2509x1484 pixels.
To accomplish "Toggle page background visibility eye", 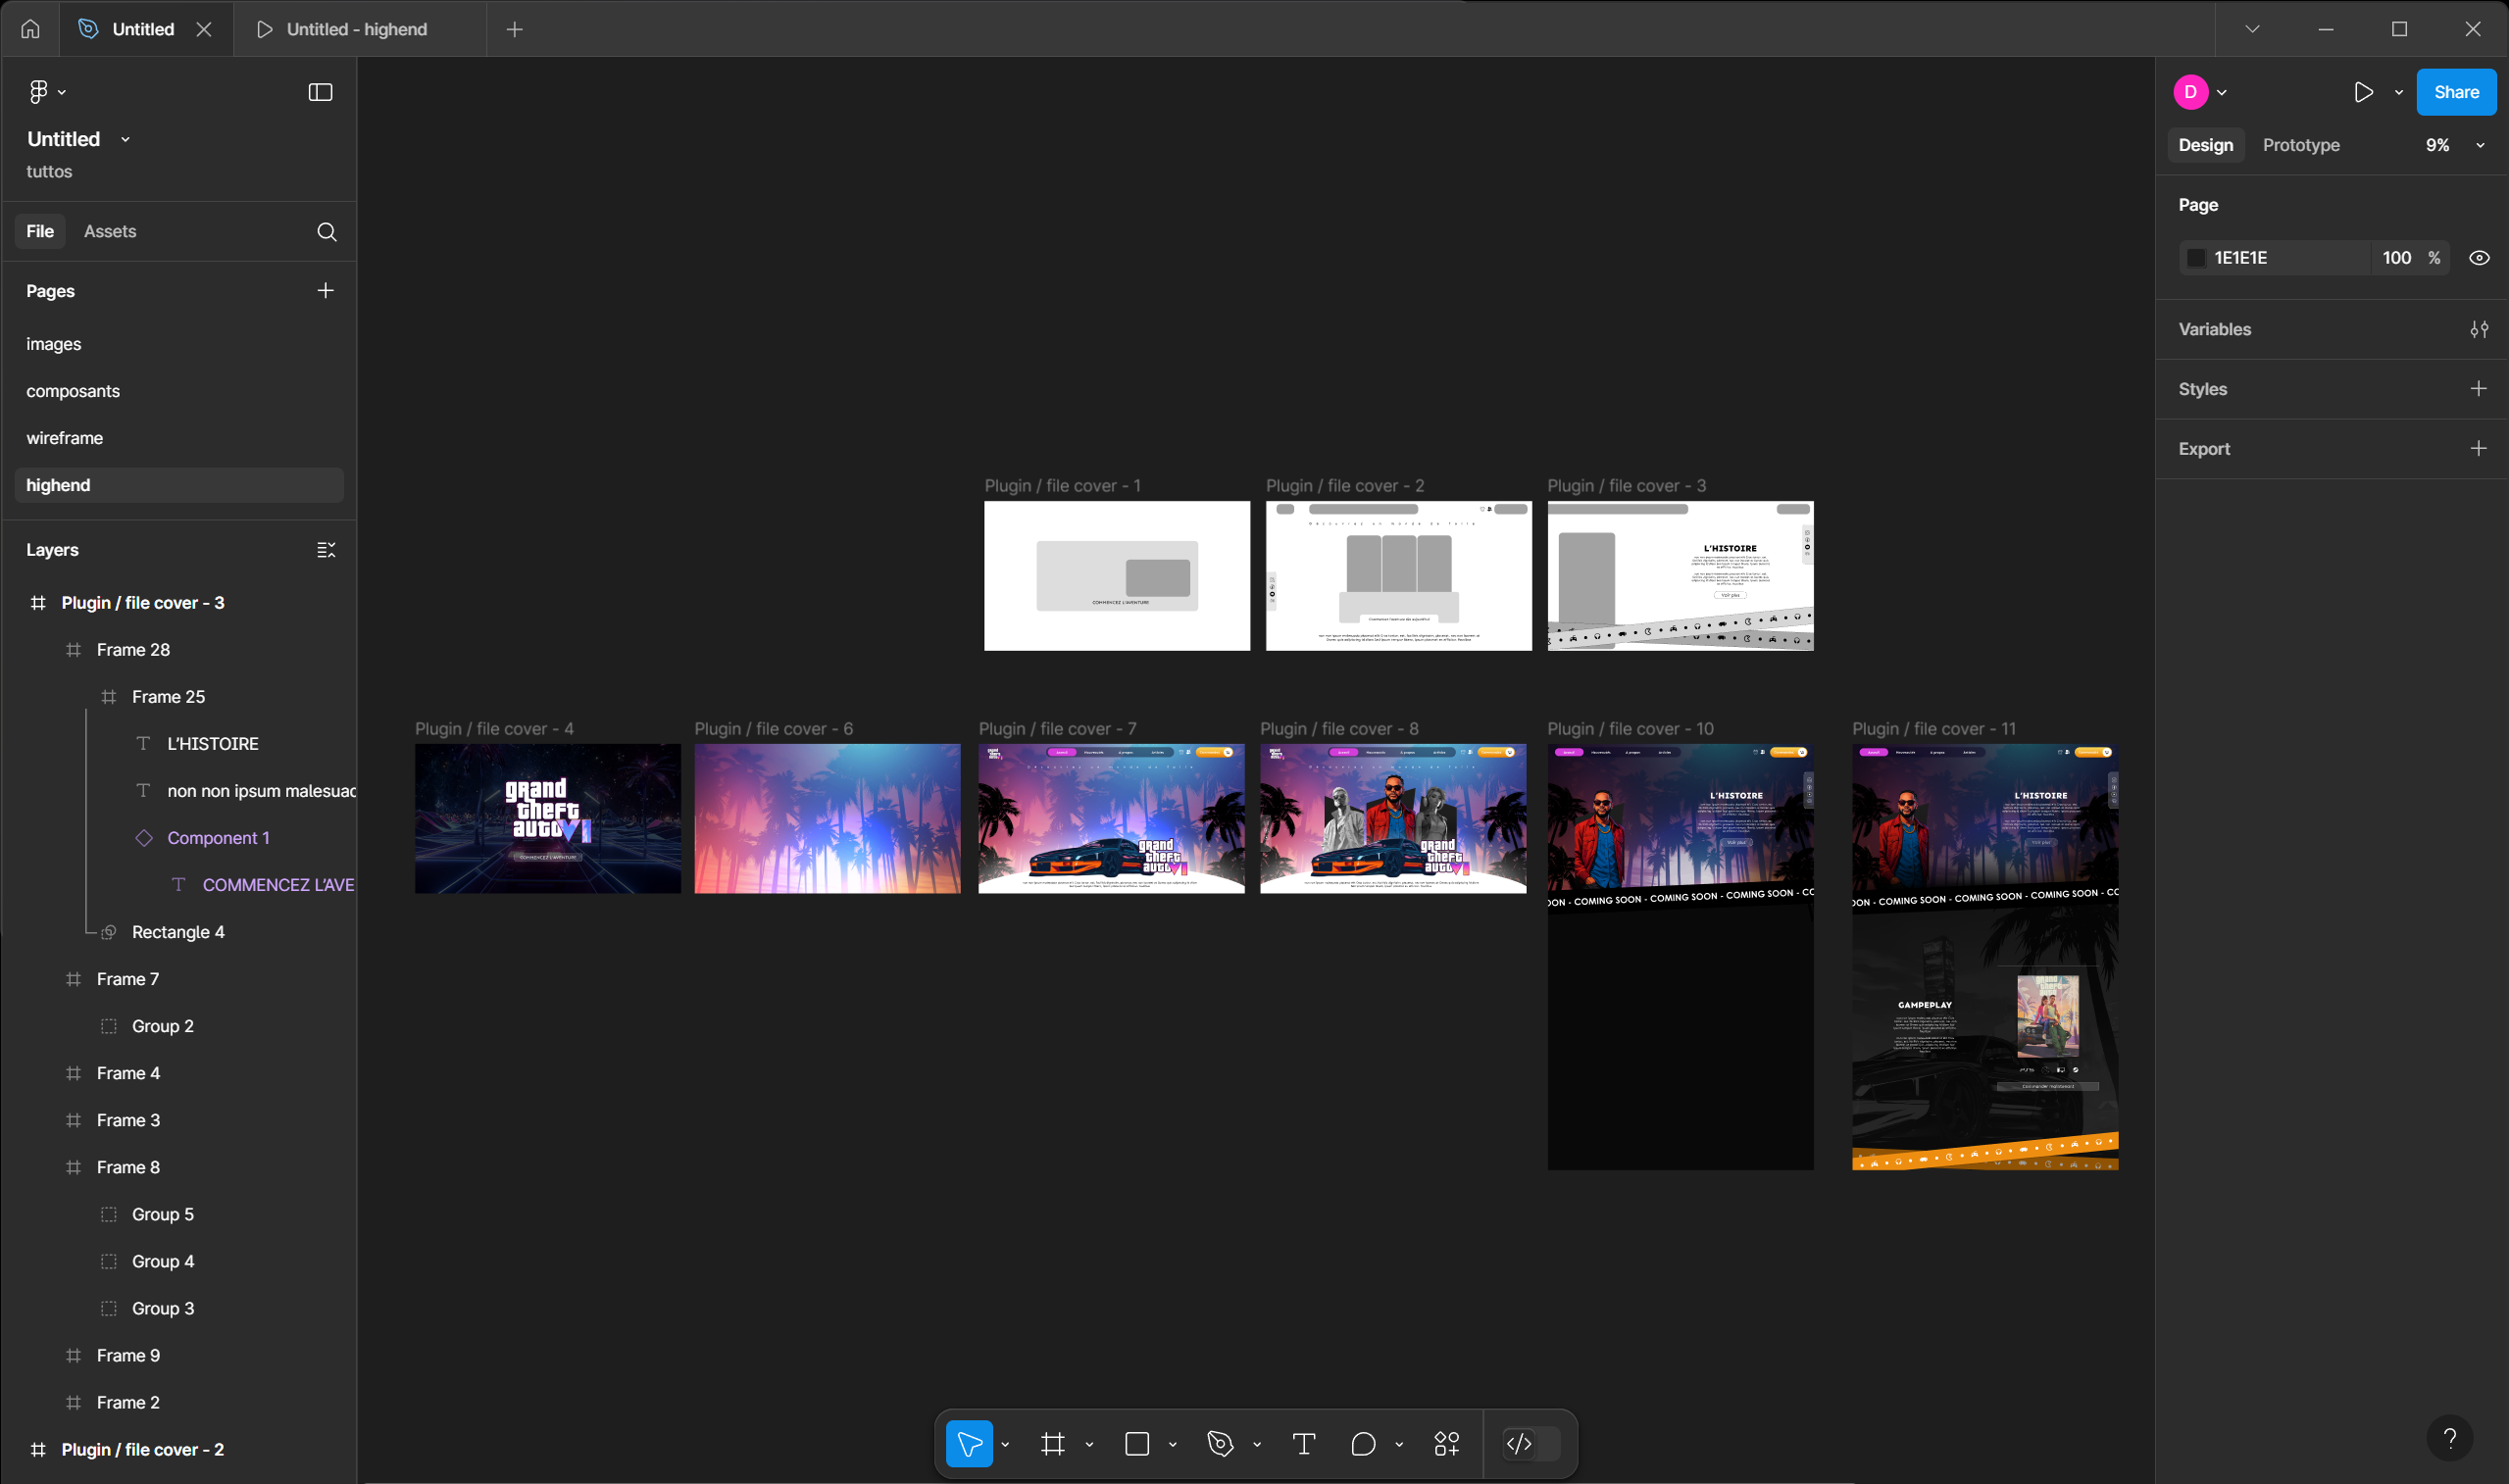I will 2478,258.
